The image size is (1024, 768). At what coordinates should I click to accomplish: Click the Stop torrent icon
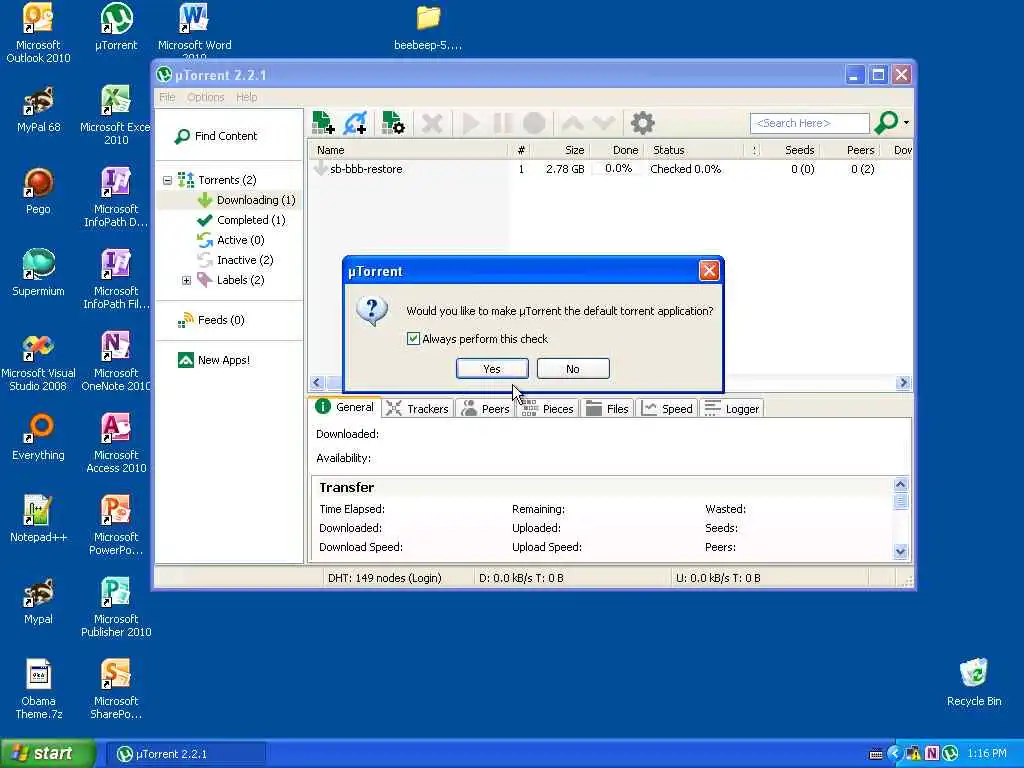tap(534, 123)
